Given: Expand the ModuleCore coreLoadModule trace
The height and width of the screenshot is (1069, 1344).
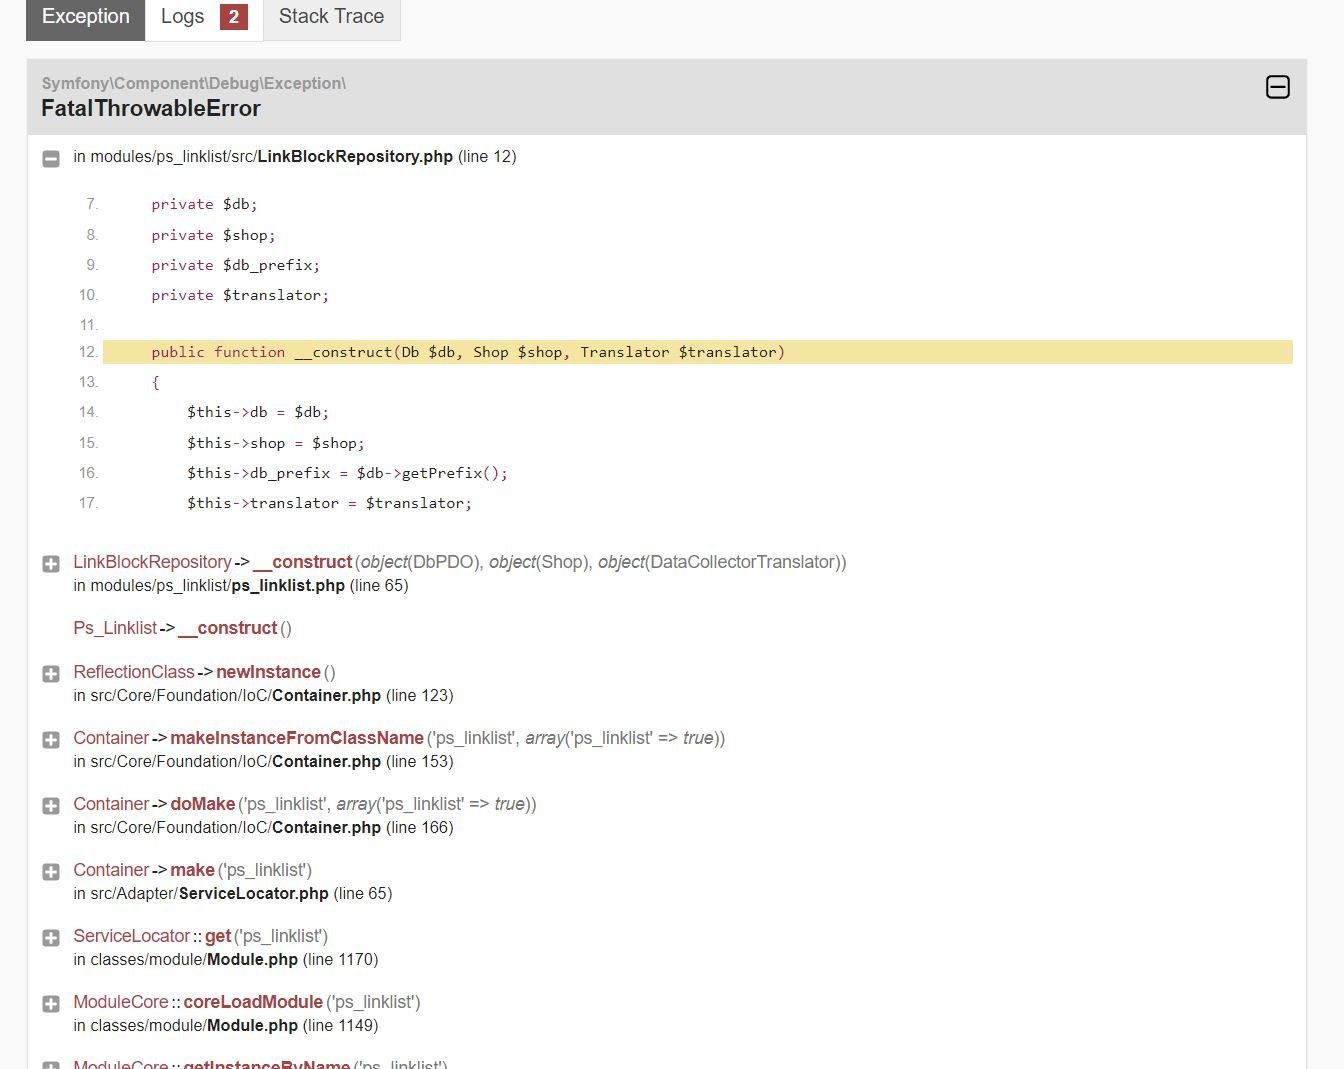Looking at the screenshot, I should (51, 1004).
